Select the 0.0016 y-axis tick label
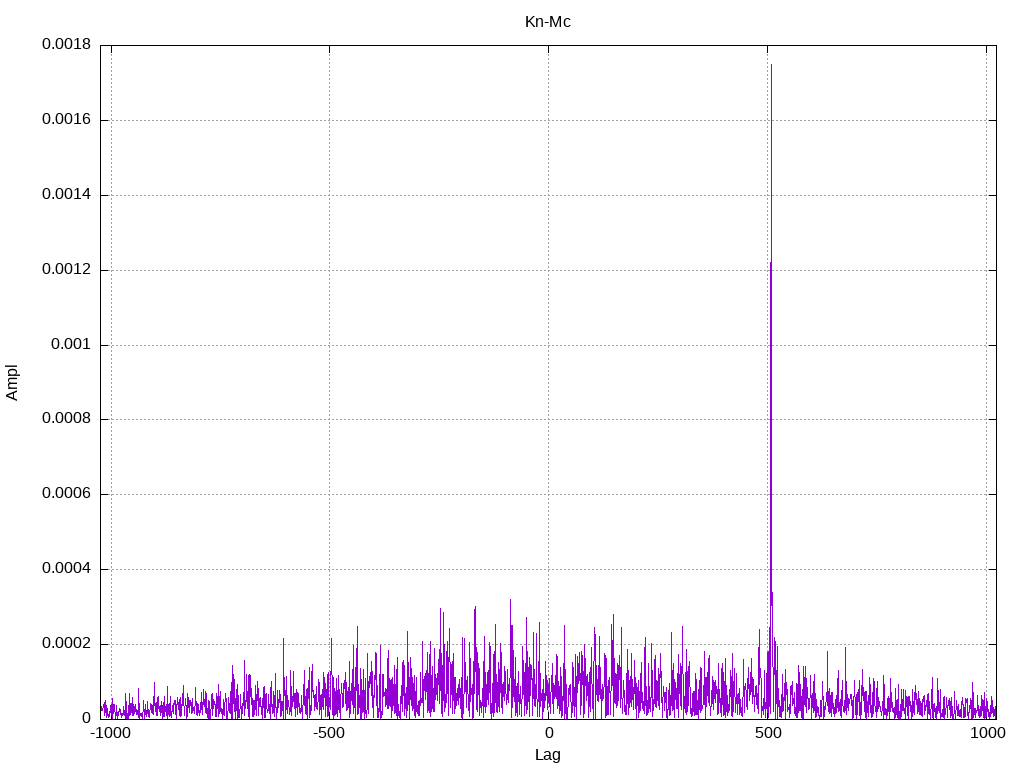Viewport: 1024px width, 768px height. point(66,120)
